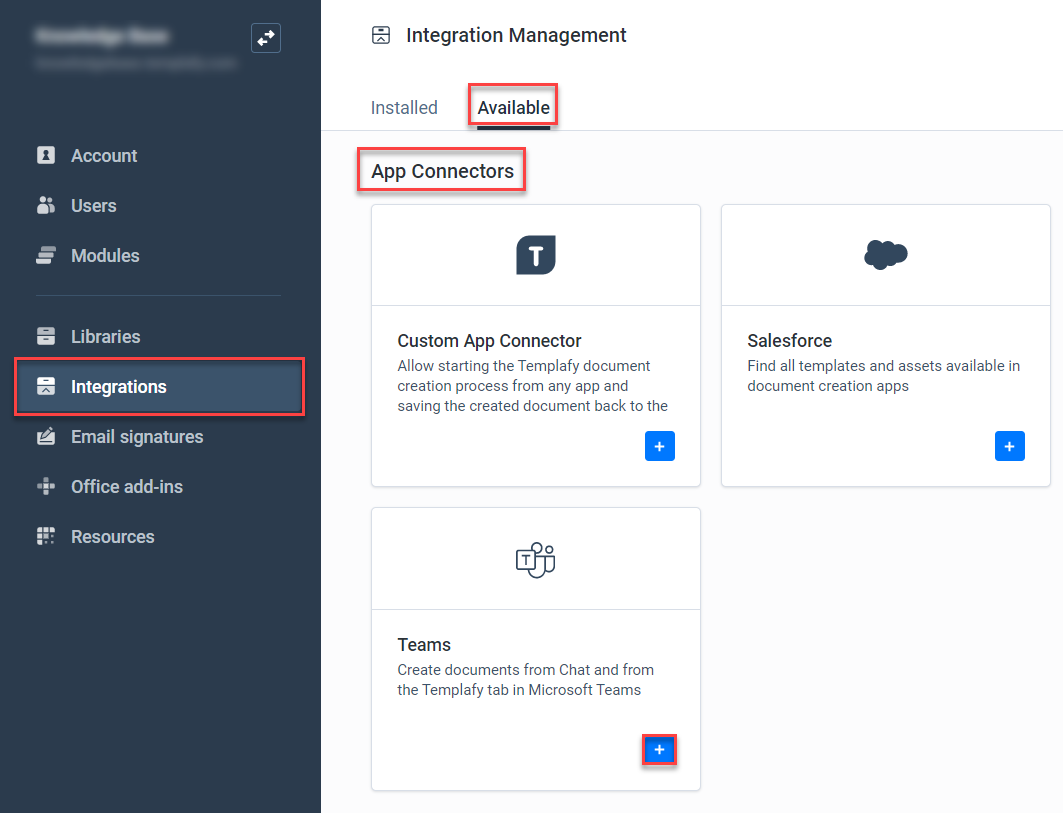Click the Salesforce cloud logo

(x=885, y=255)
